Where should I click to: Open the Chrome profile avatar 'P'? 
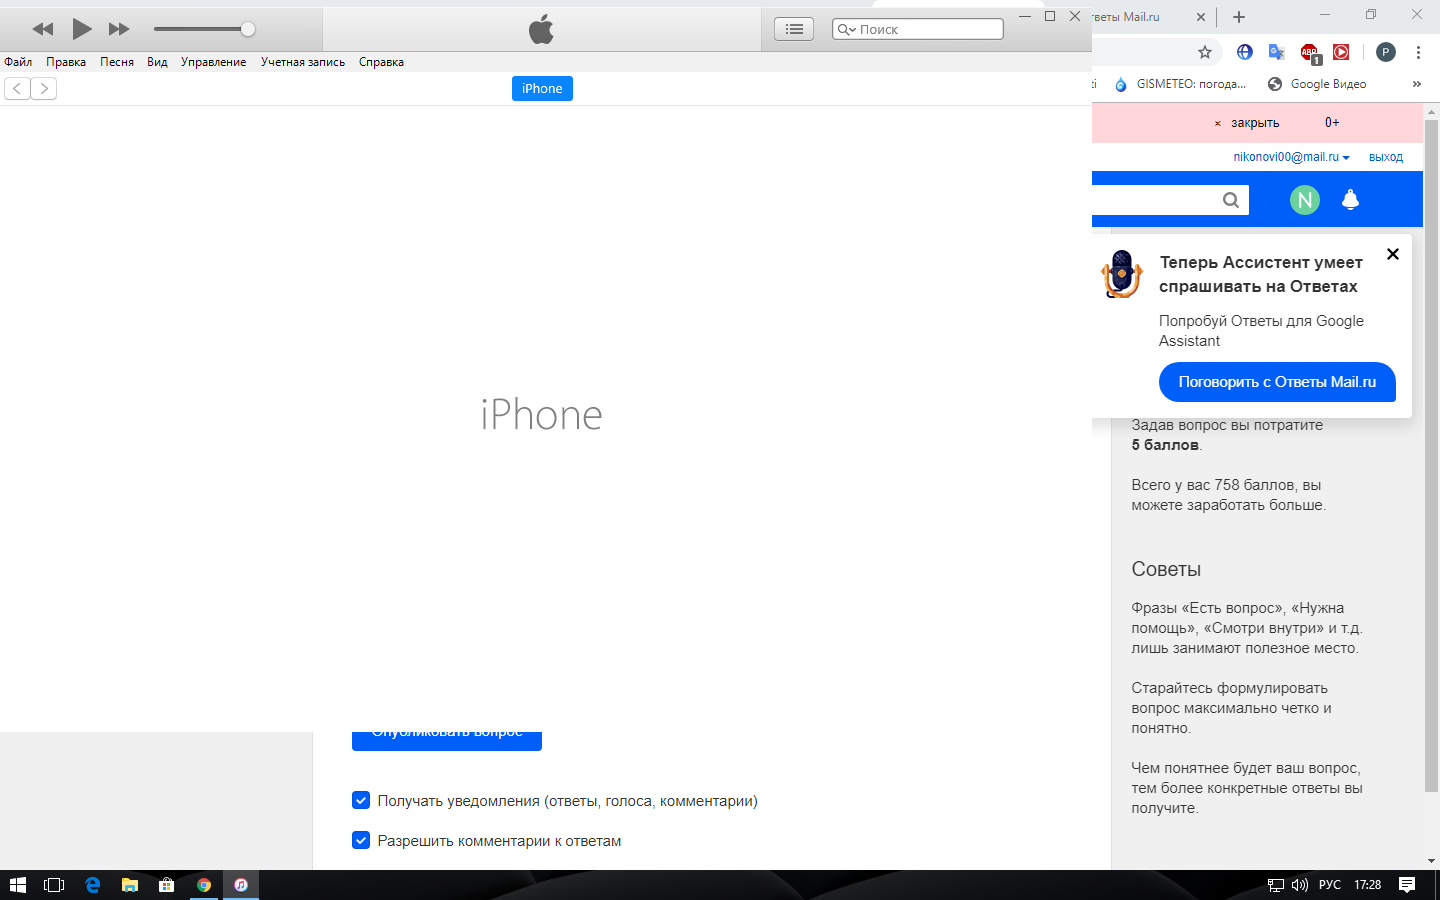point(1386,52)
